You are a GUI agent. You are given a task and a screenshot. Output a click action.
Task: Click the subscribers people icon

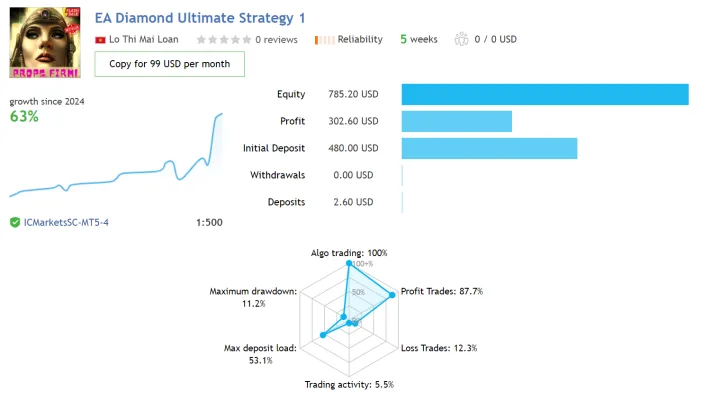pyautogui.click(x=461, y=39)
